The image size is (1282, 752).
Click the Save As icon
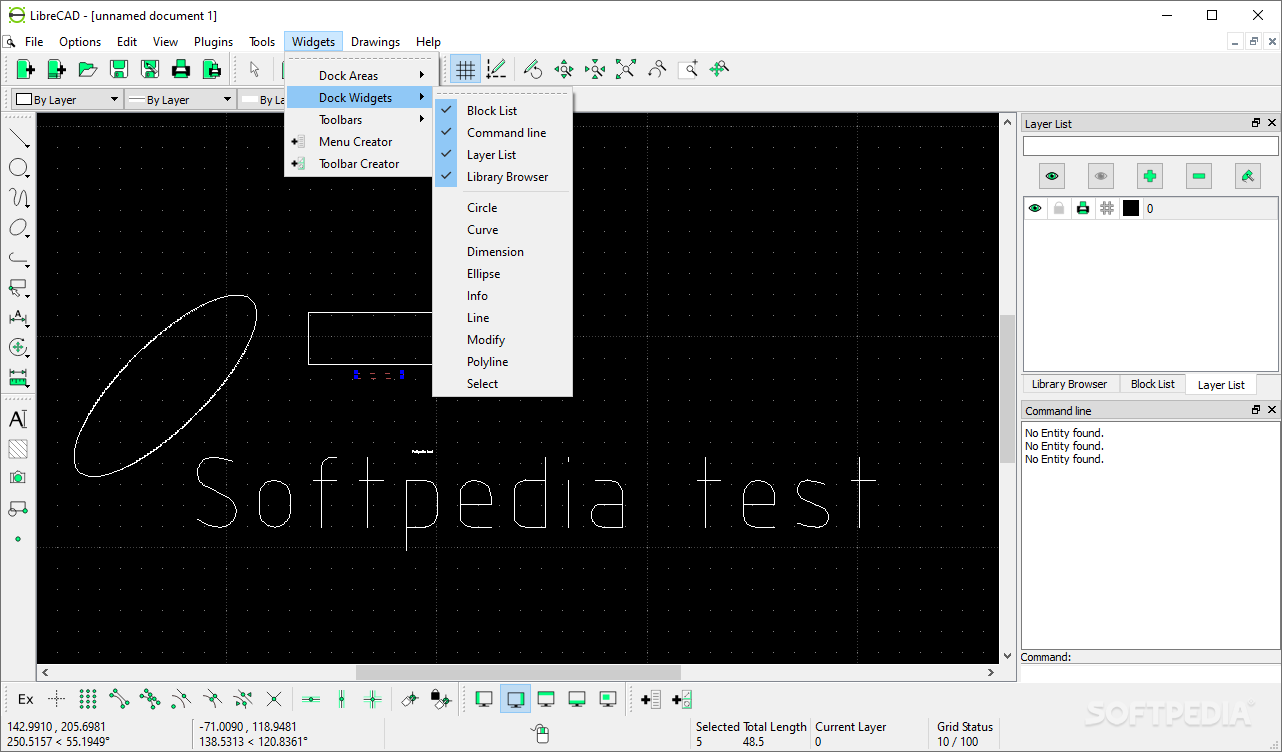(x=150, y=69)
